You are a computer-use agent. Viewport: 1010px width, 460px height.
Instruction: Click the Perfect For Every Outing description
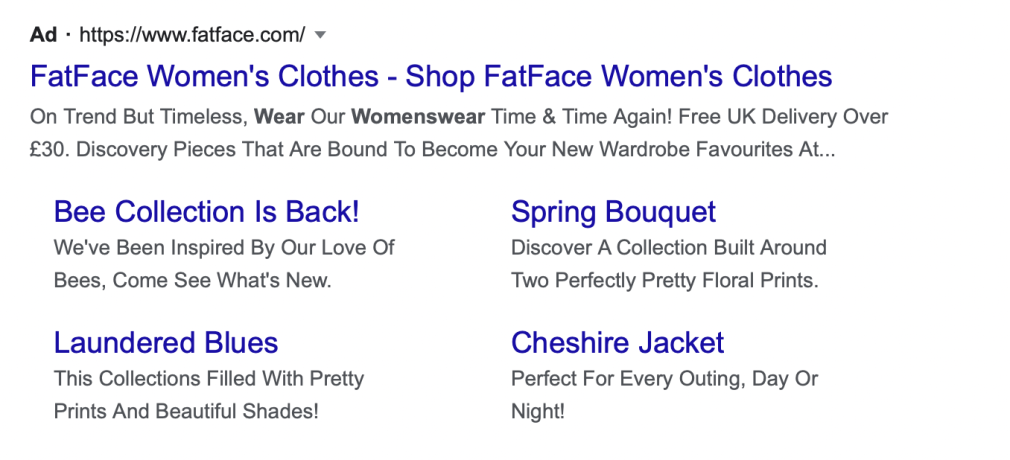point(664,378)
